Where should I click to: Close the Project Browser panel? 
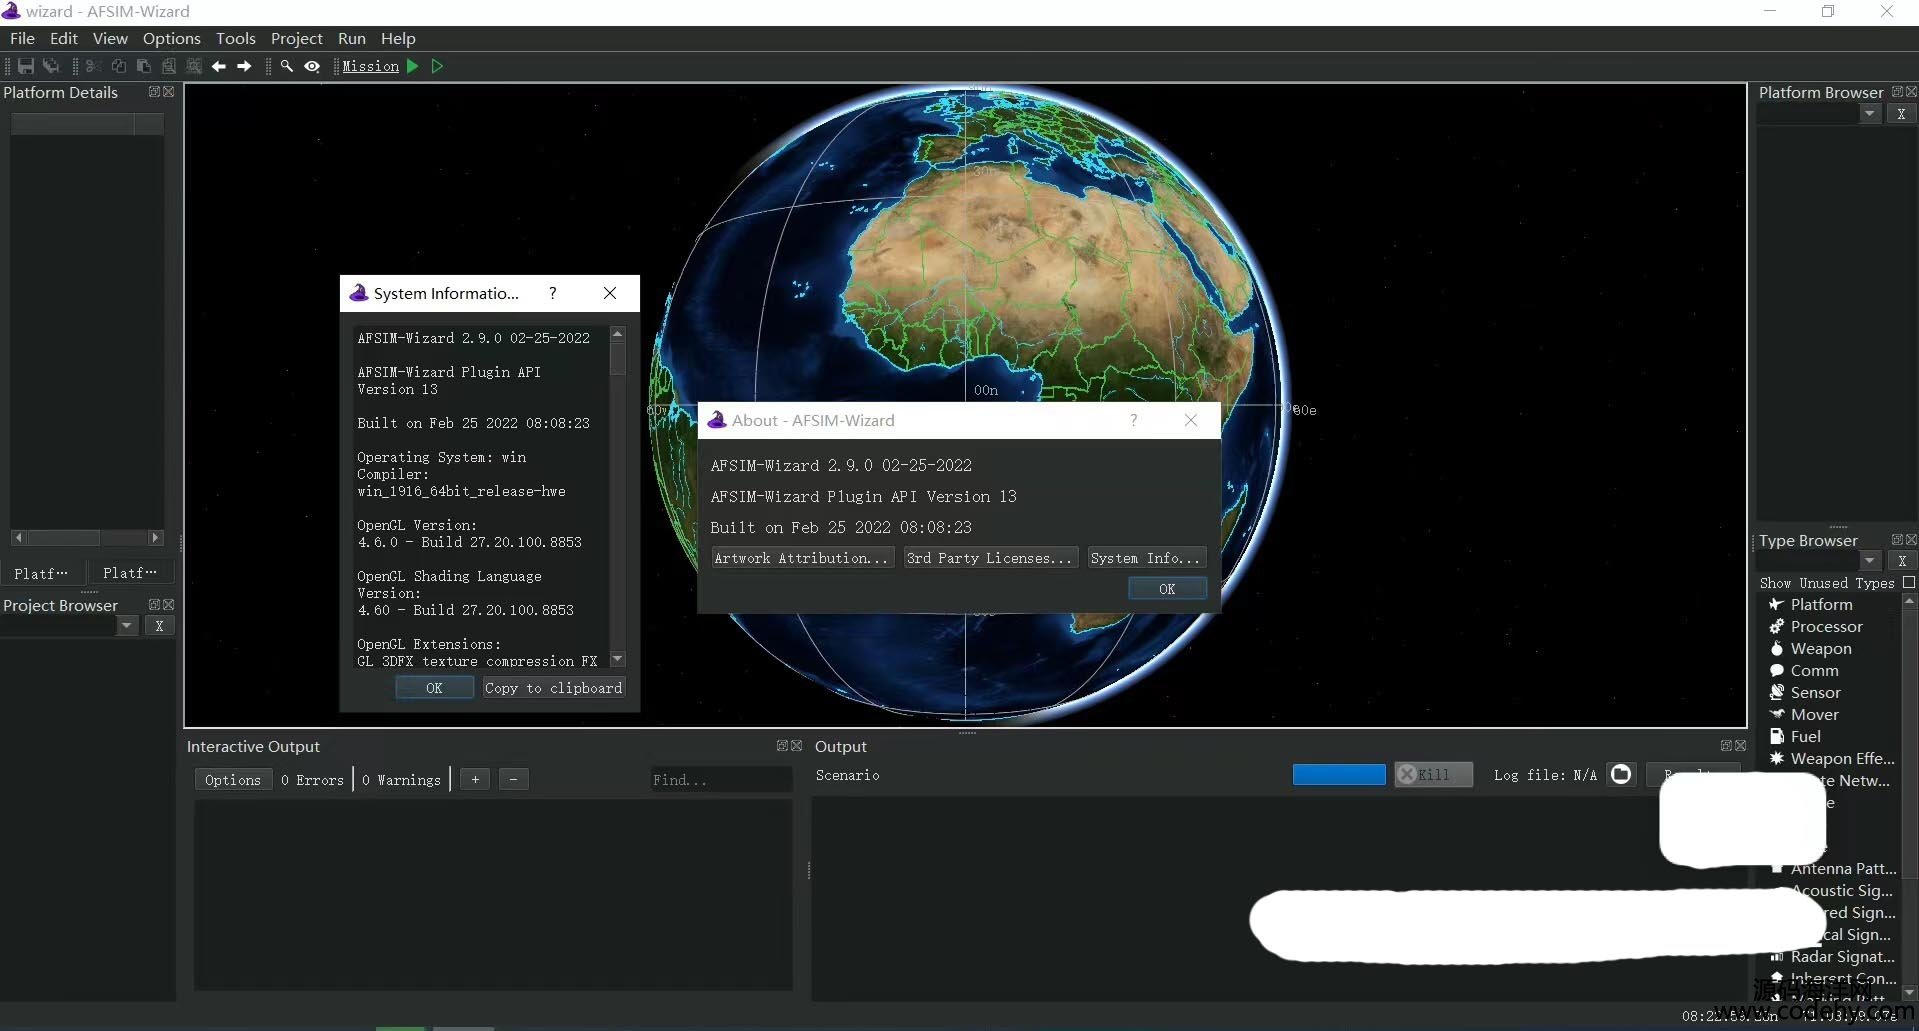(x=168, y=605)
